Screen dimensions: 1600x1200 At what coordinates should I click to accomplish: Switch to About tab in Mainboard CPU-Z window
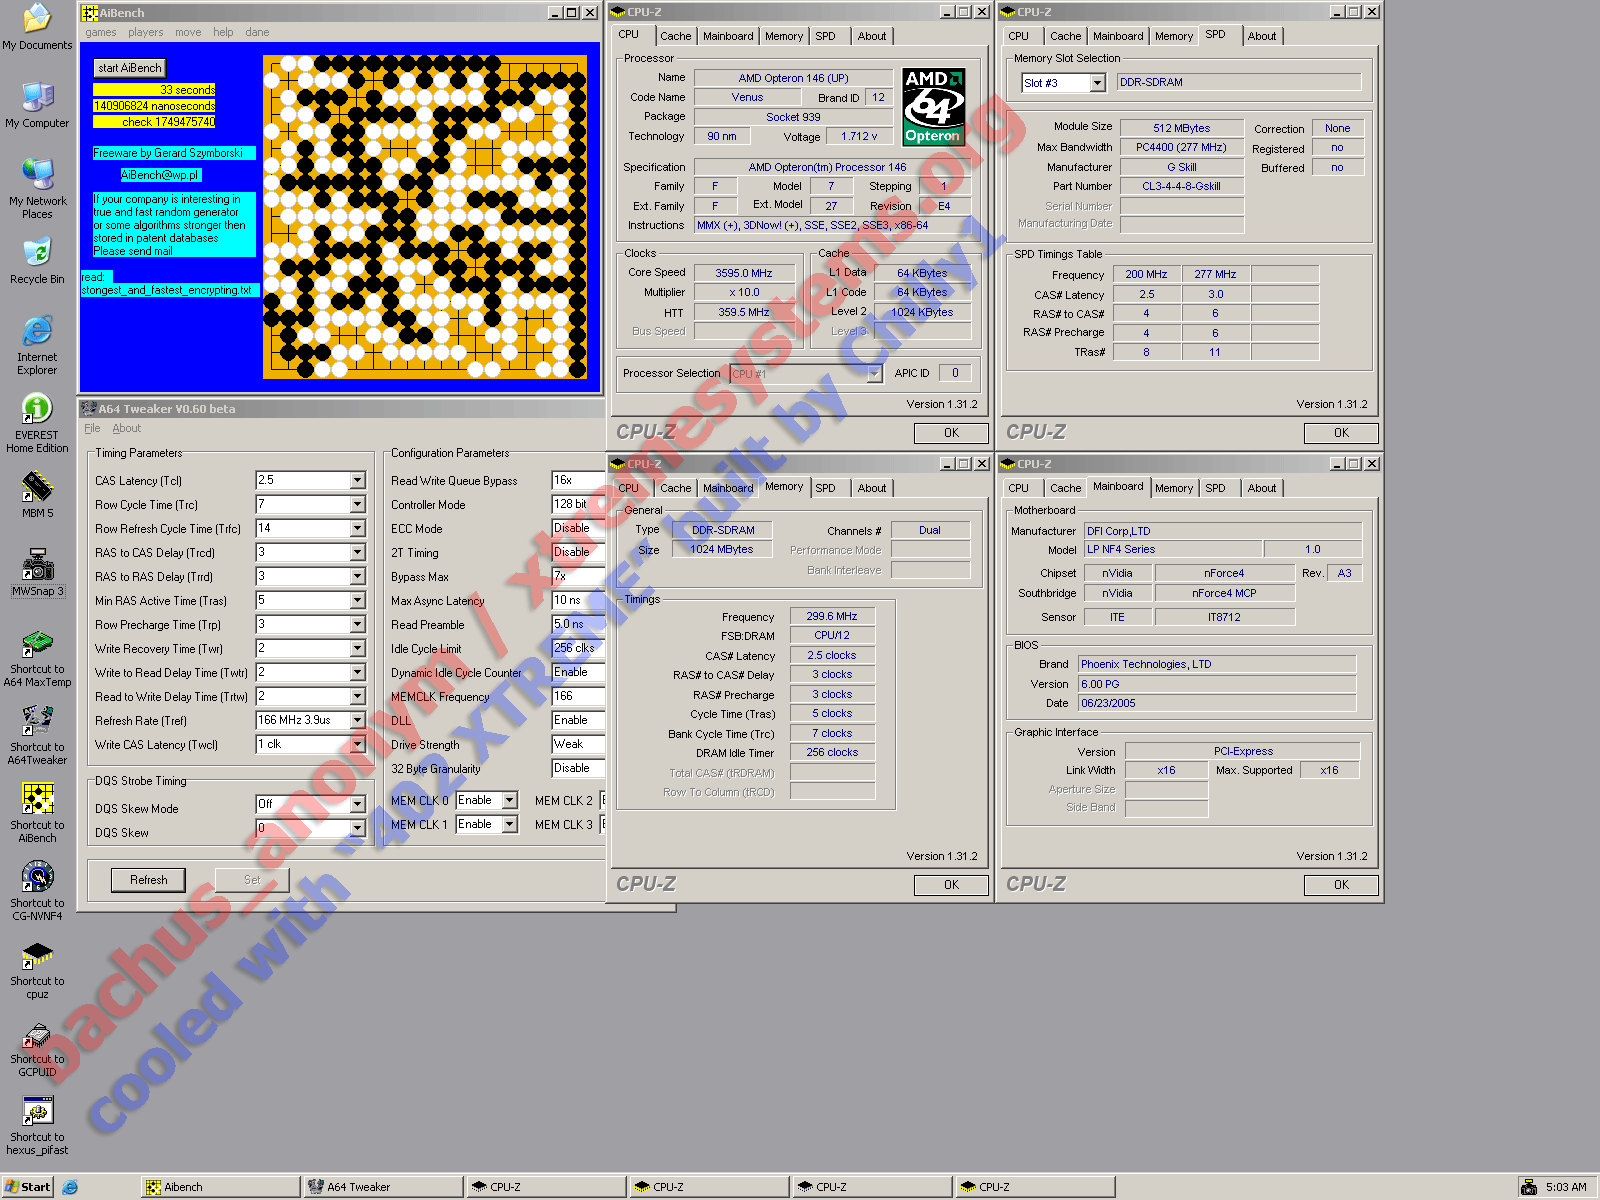pos(1262,488)
